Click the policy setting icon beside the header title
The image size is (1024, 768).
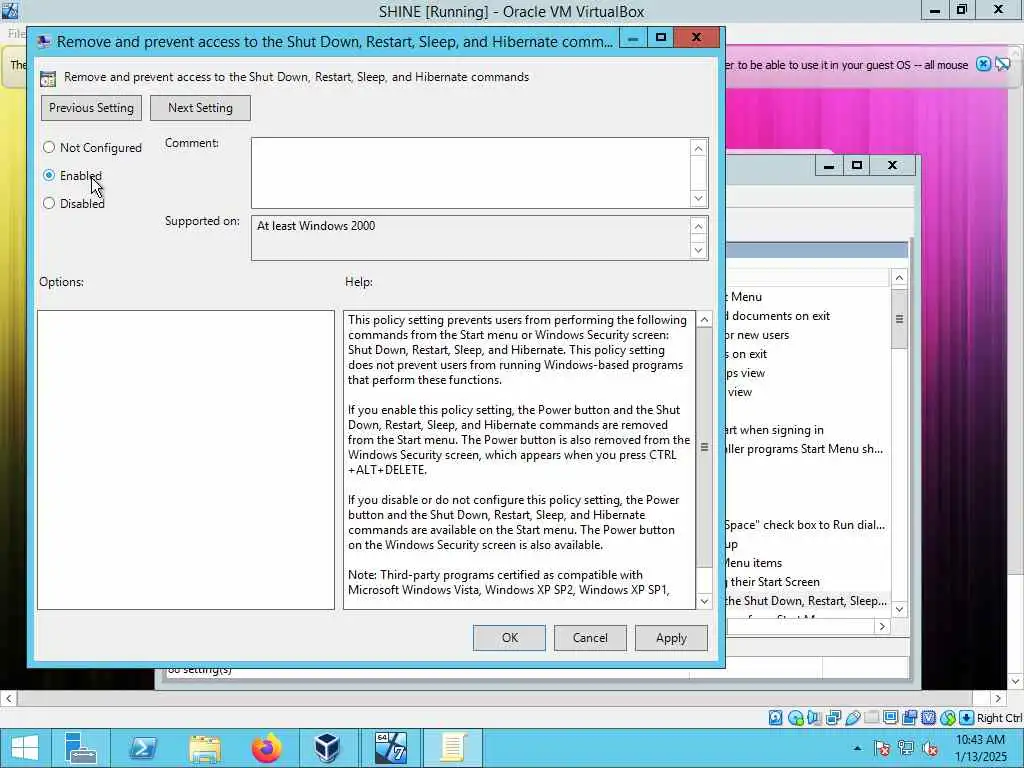tap(48, 78)
